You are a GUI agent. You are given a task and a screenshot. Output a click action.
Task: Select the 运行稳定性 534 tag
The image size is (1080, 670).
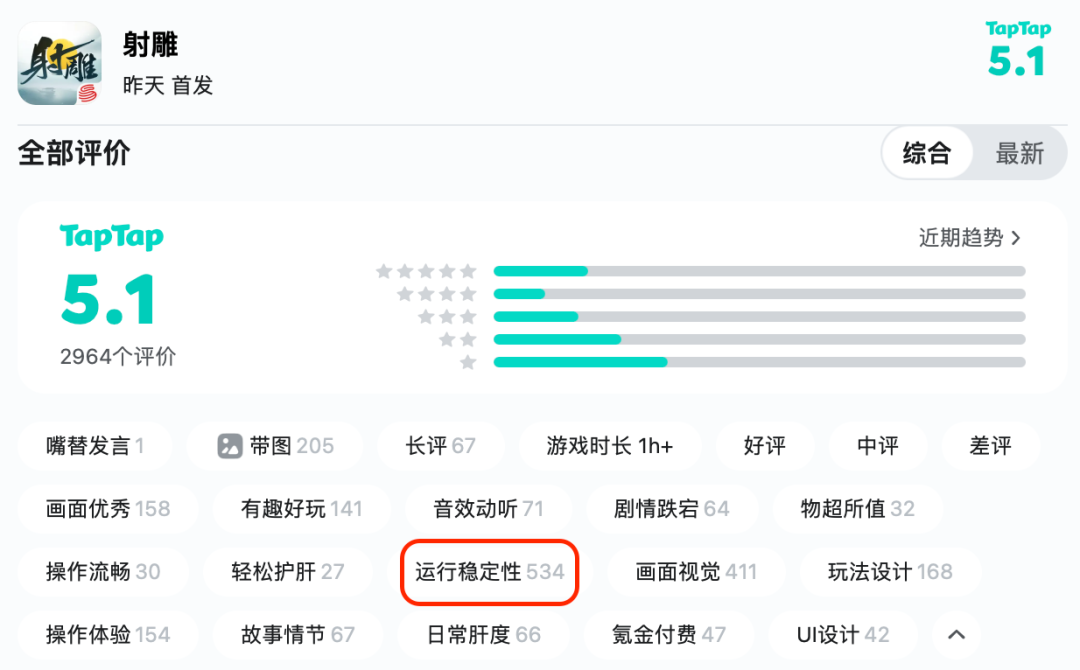[490, 572]
